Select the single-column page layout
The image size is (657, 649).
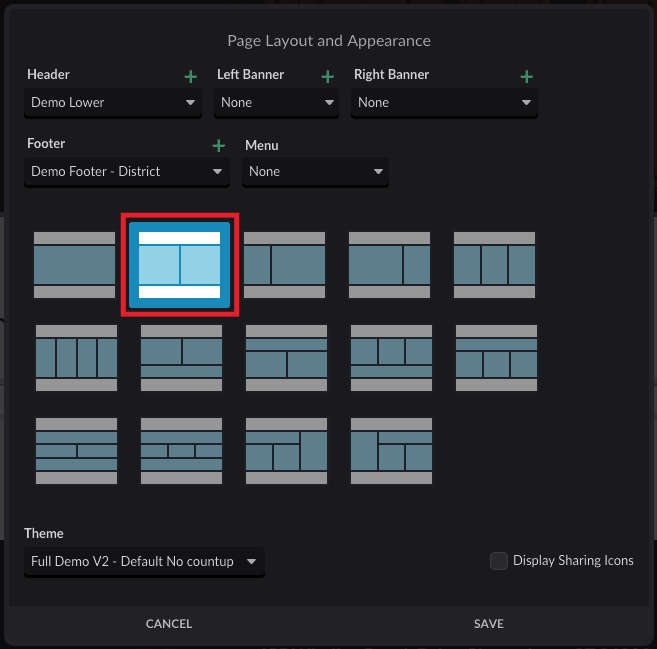(x=75, y=265)
